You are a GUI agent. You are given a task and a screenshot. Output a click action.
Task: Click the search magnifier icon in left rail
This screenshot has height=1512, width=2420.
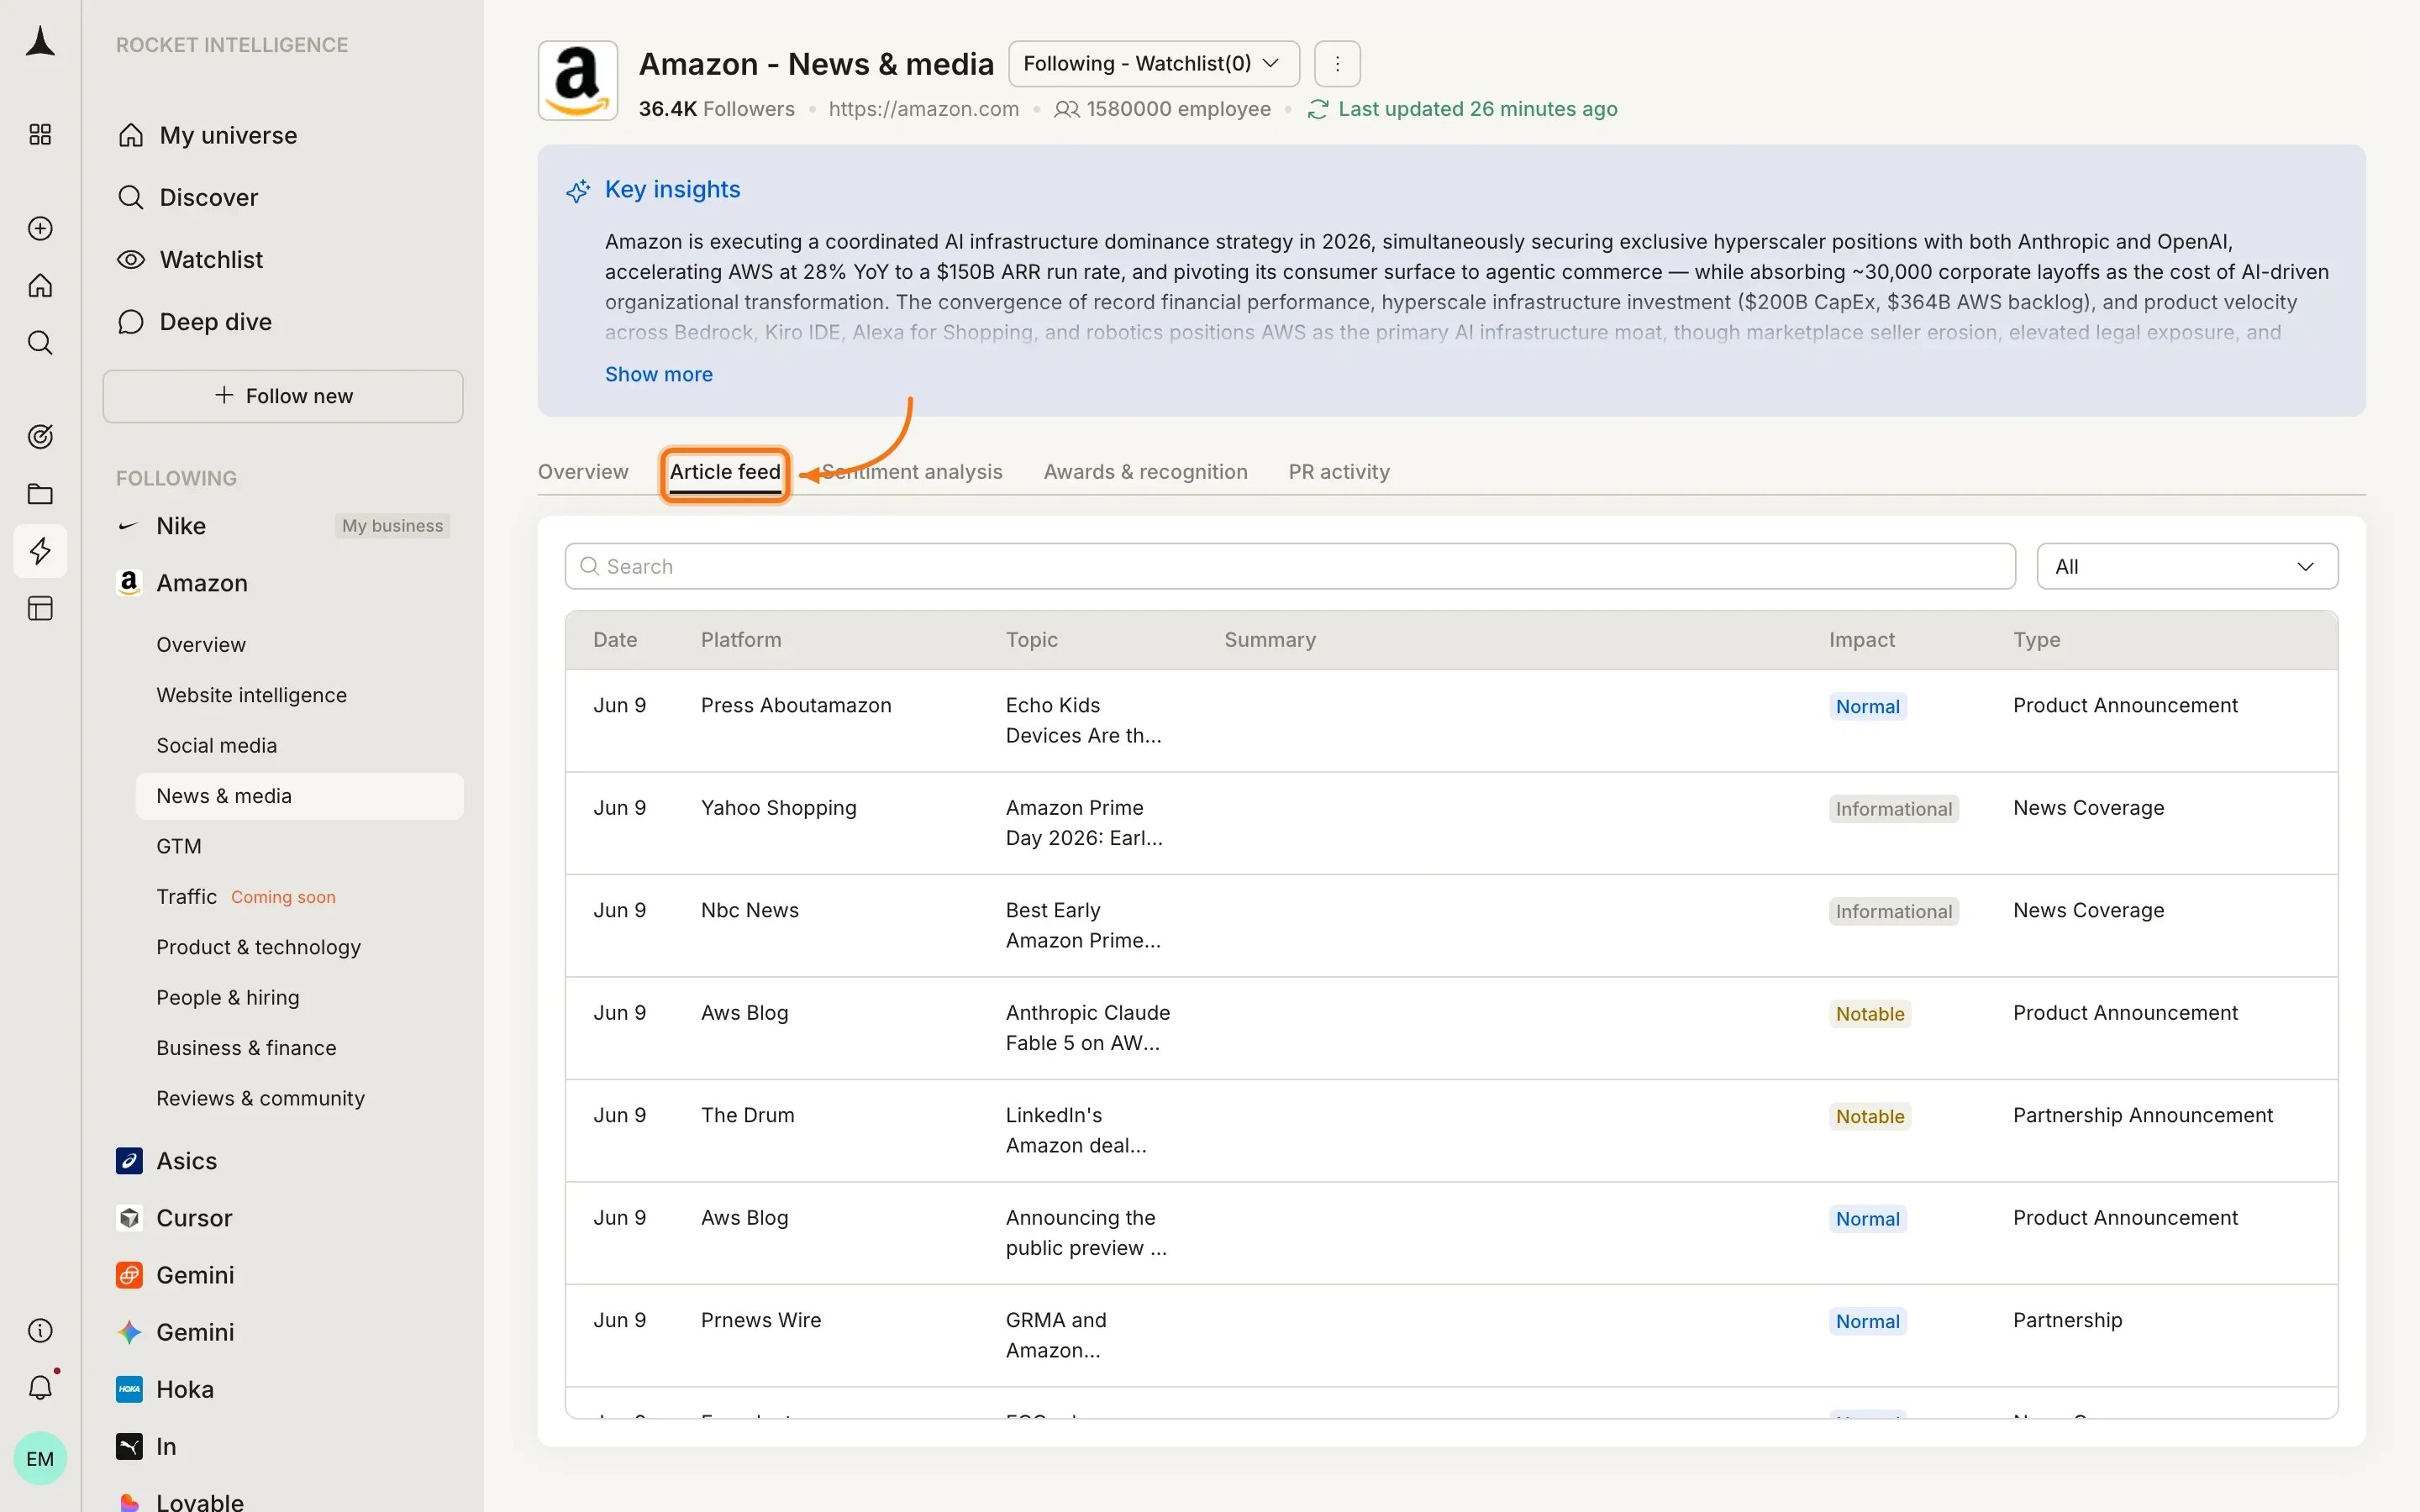[40, 342]
